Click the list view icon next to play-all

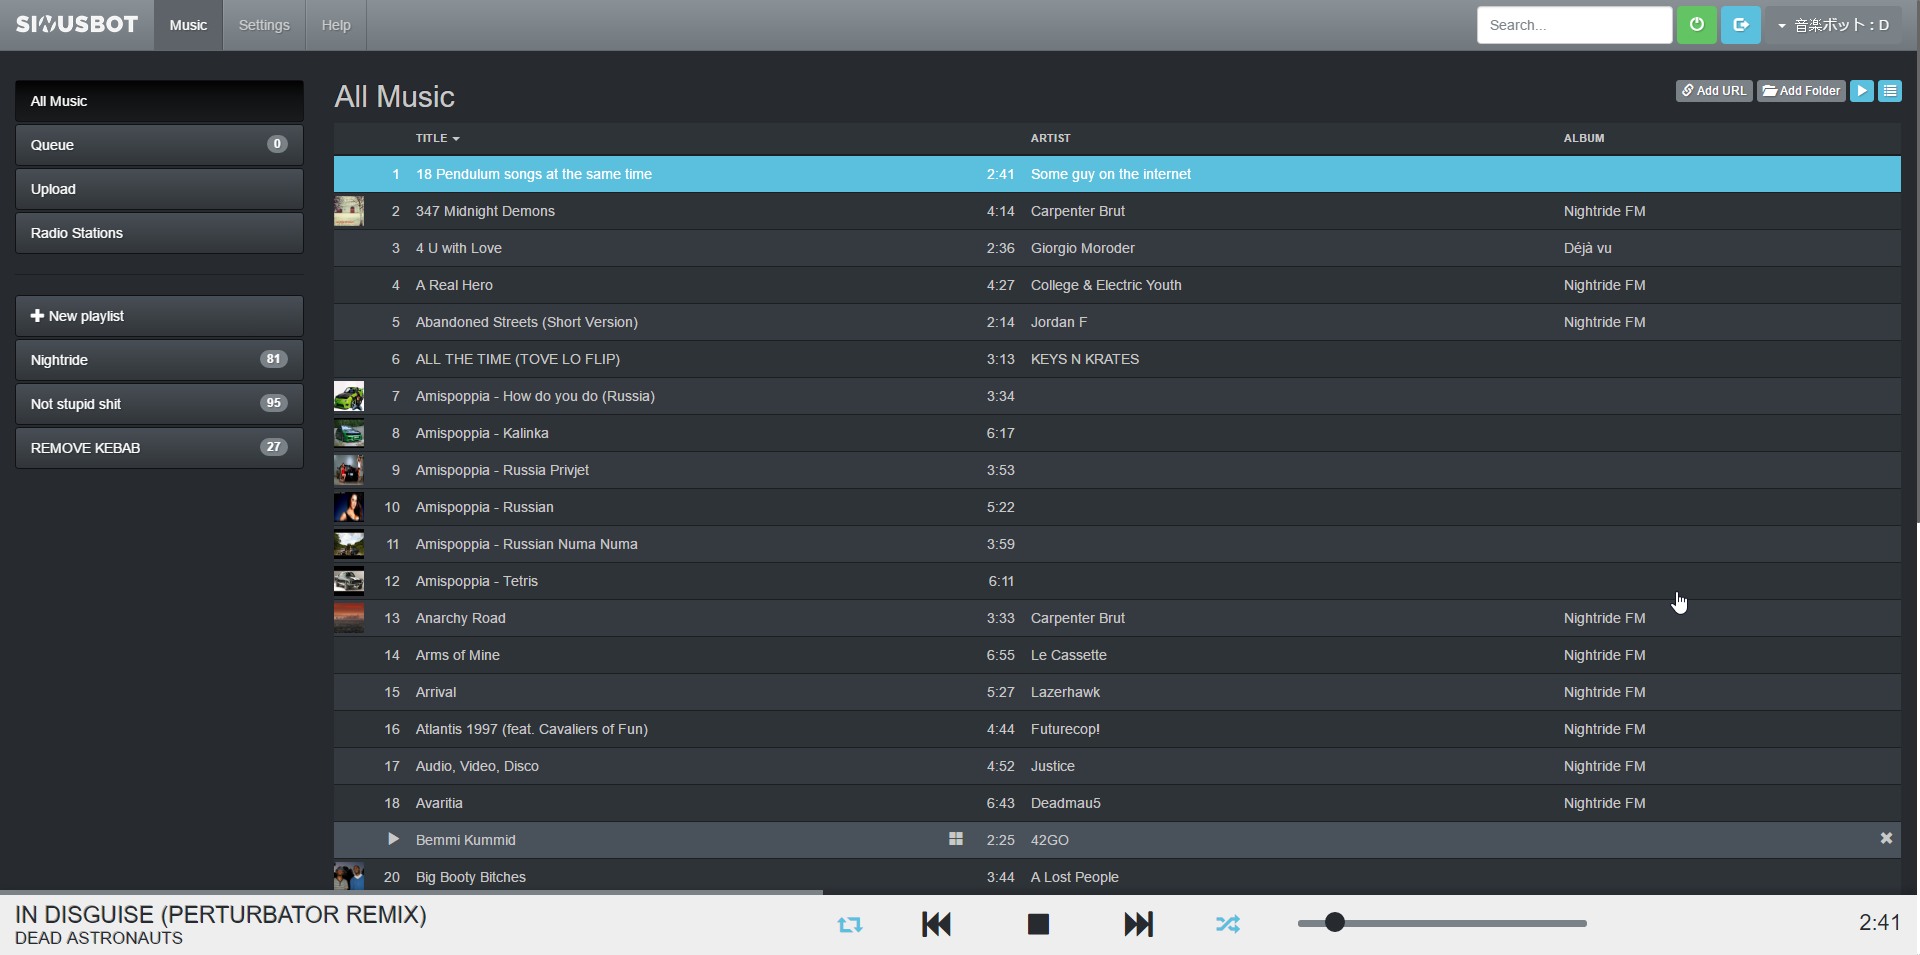(x=1890, y=91)
